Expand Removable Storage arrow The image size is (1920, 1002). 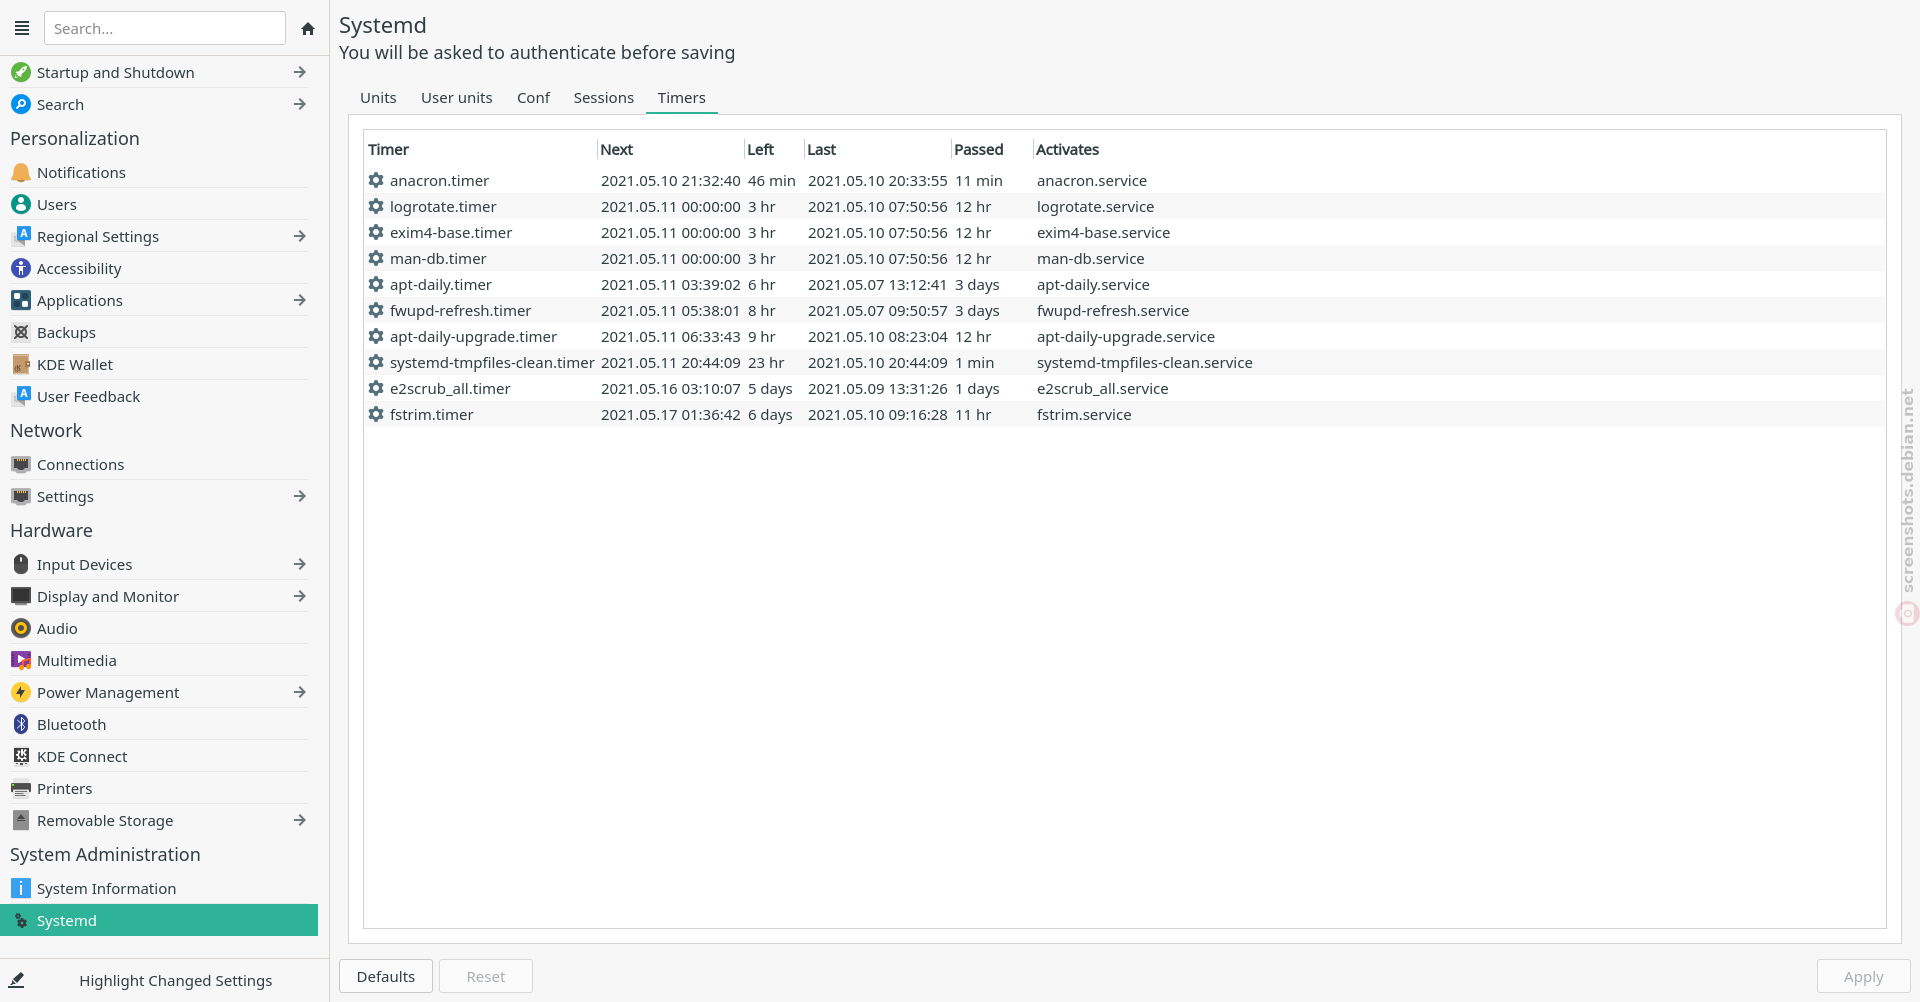(300, 820)
